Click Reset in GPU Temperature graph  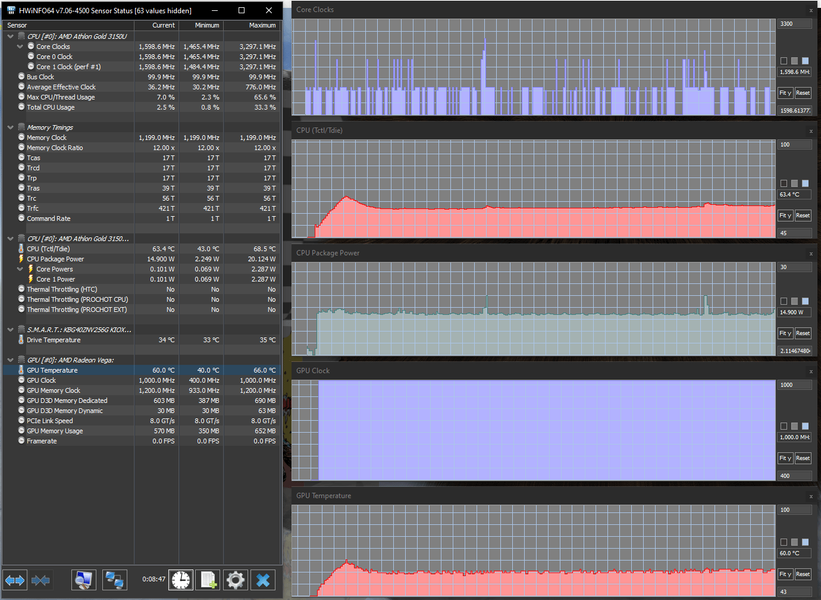pos(803,574)
